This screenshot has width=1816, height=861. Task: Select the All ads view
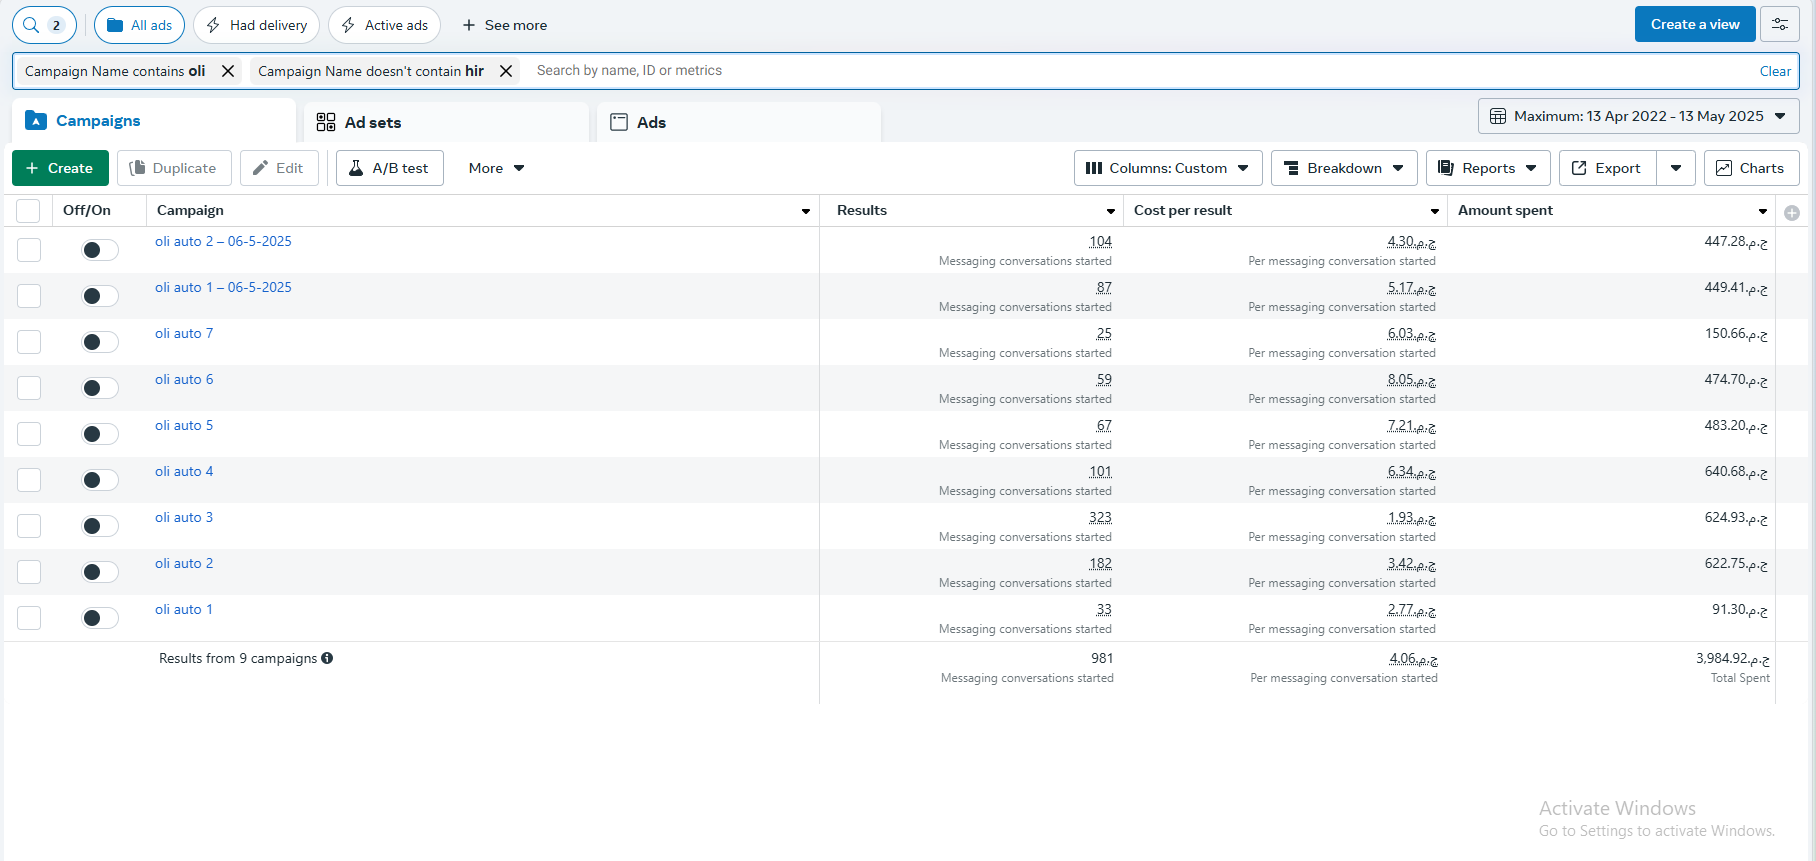click(139, 25)
